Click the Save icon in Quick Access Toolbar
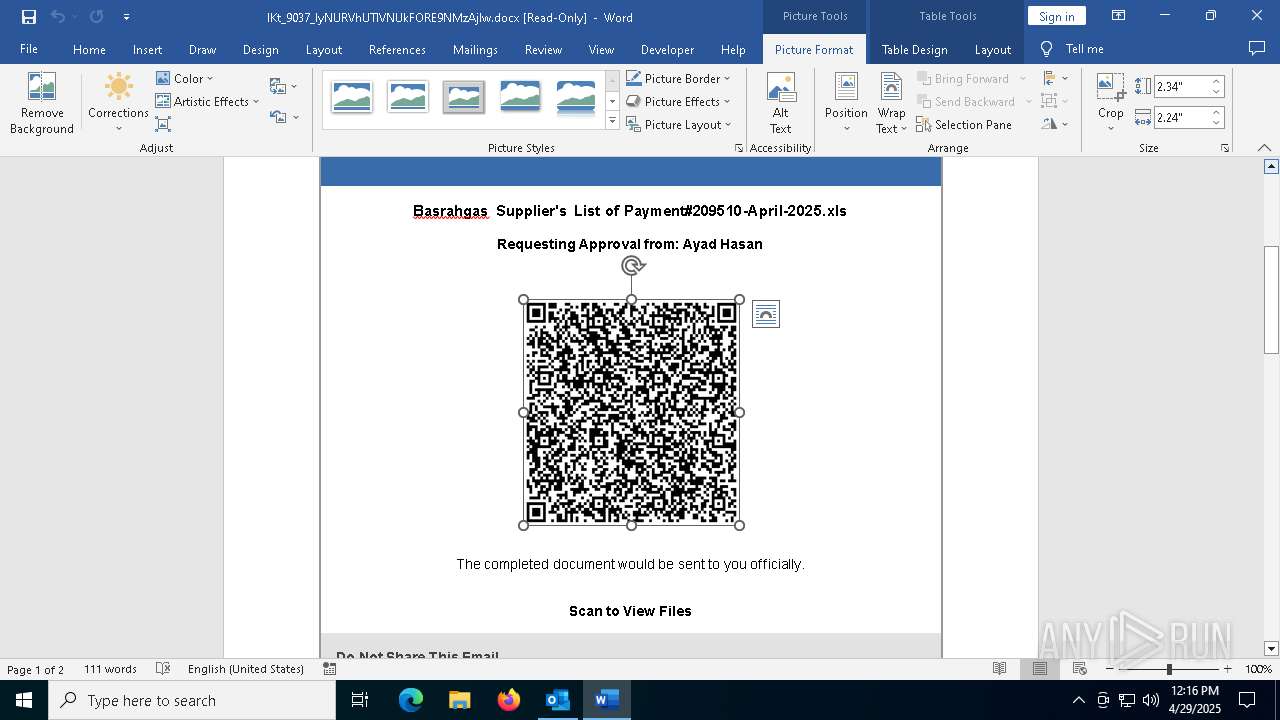 28,17
